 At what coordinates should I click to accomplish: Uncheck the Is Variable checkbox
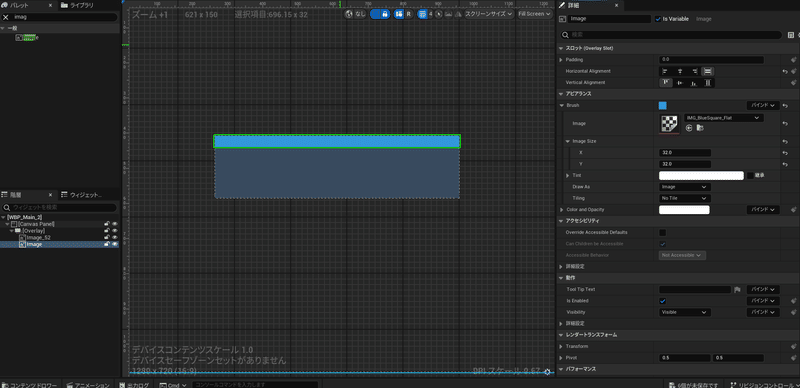click(x=658, y=19)
